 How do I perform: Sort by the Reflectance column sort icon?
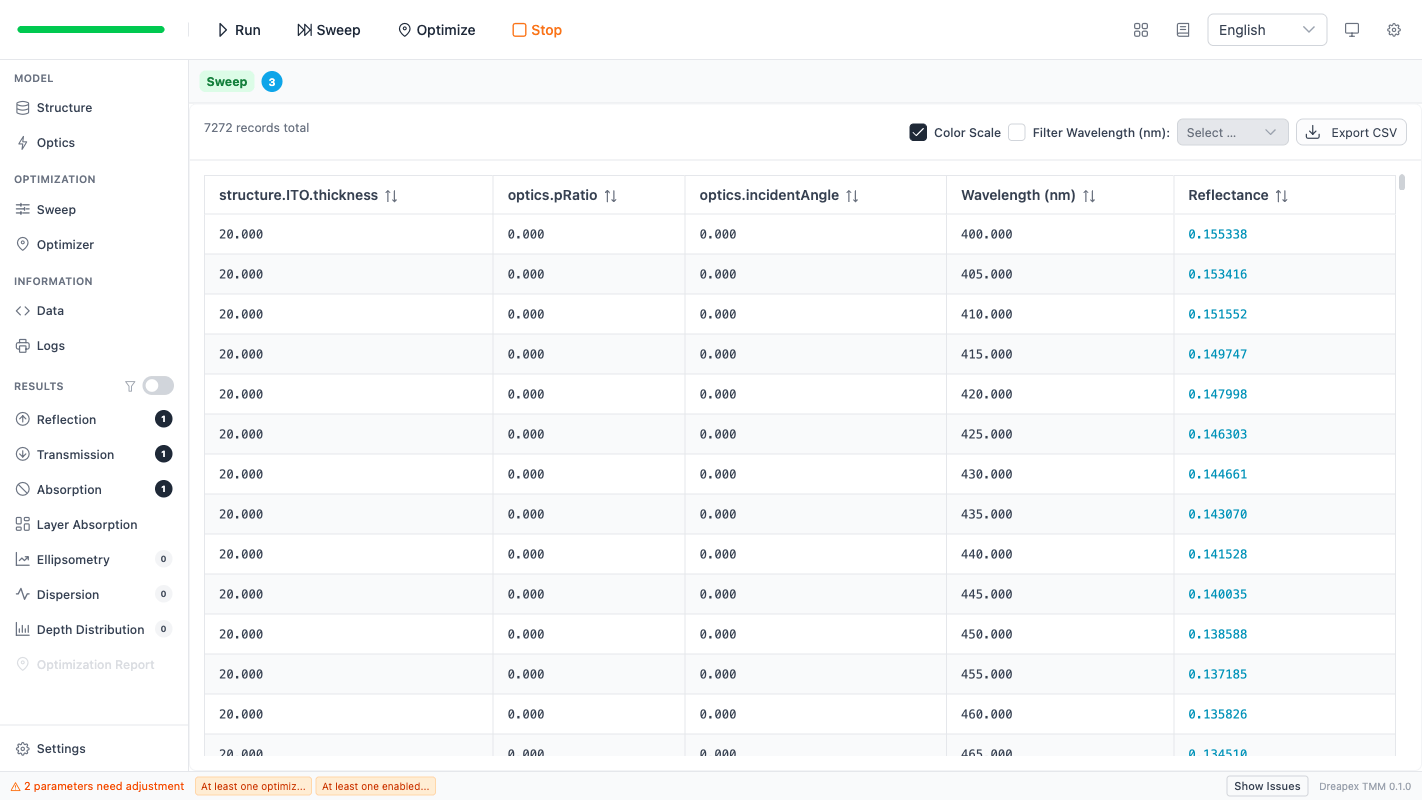[x=1281, y=196]
